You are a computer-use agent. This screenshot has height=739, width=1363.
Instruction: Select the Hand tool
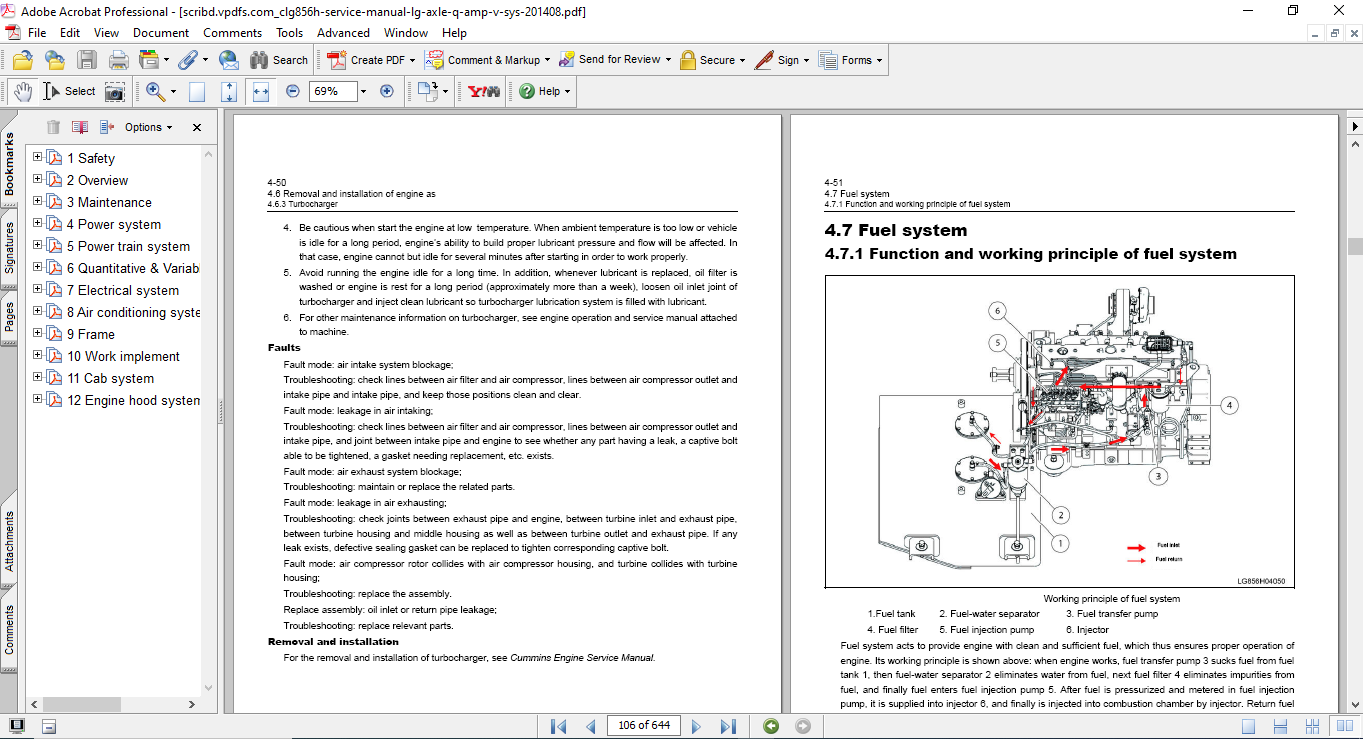click(x=22, y=91)
